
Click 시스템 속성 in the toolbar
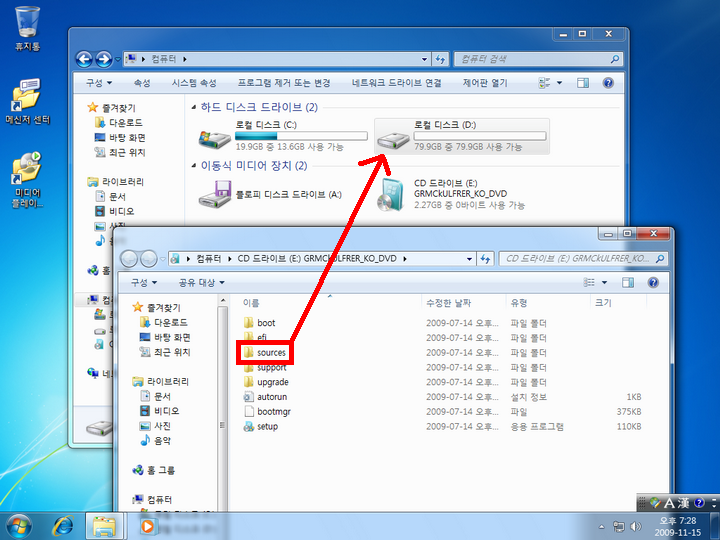(194, 83)
